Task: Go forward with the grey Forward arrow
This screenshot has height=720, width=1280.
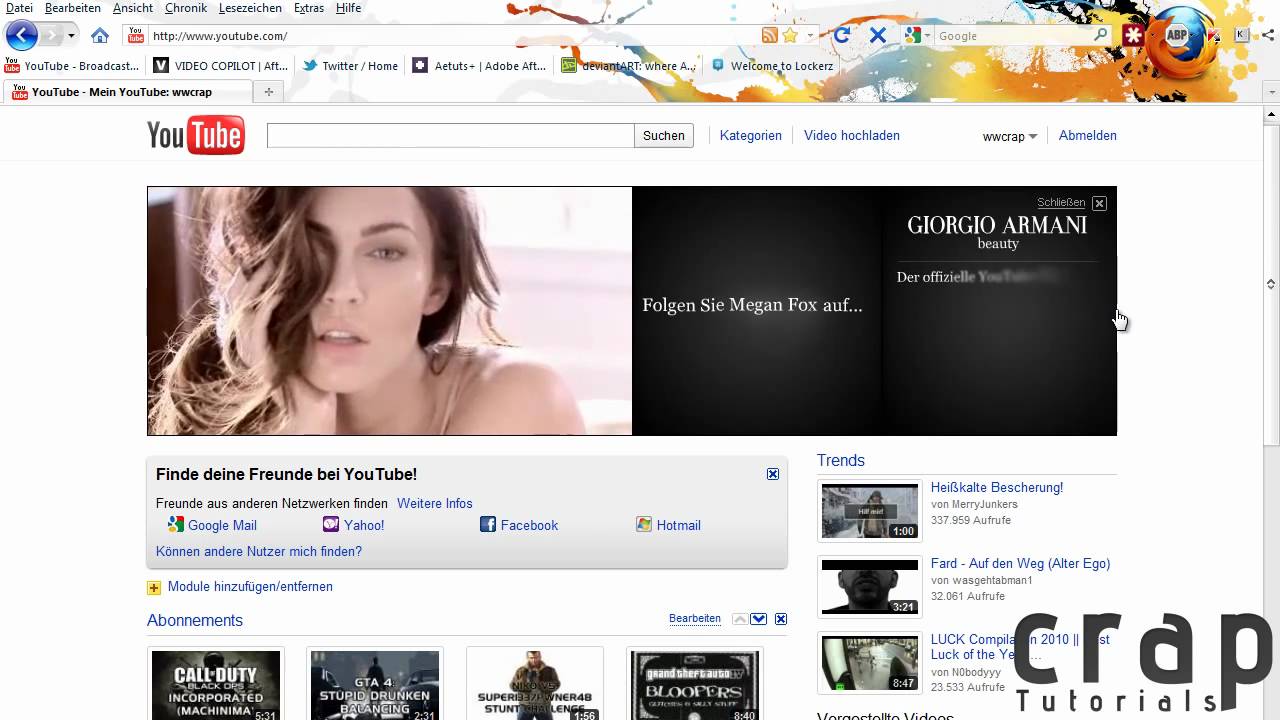Action: (x=51, y=35)
